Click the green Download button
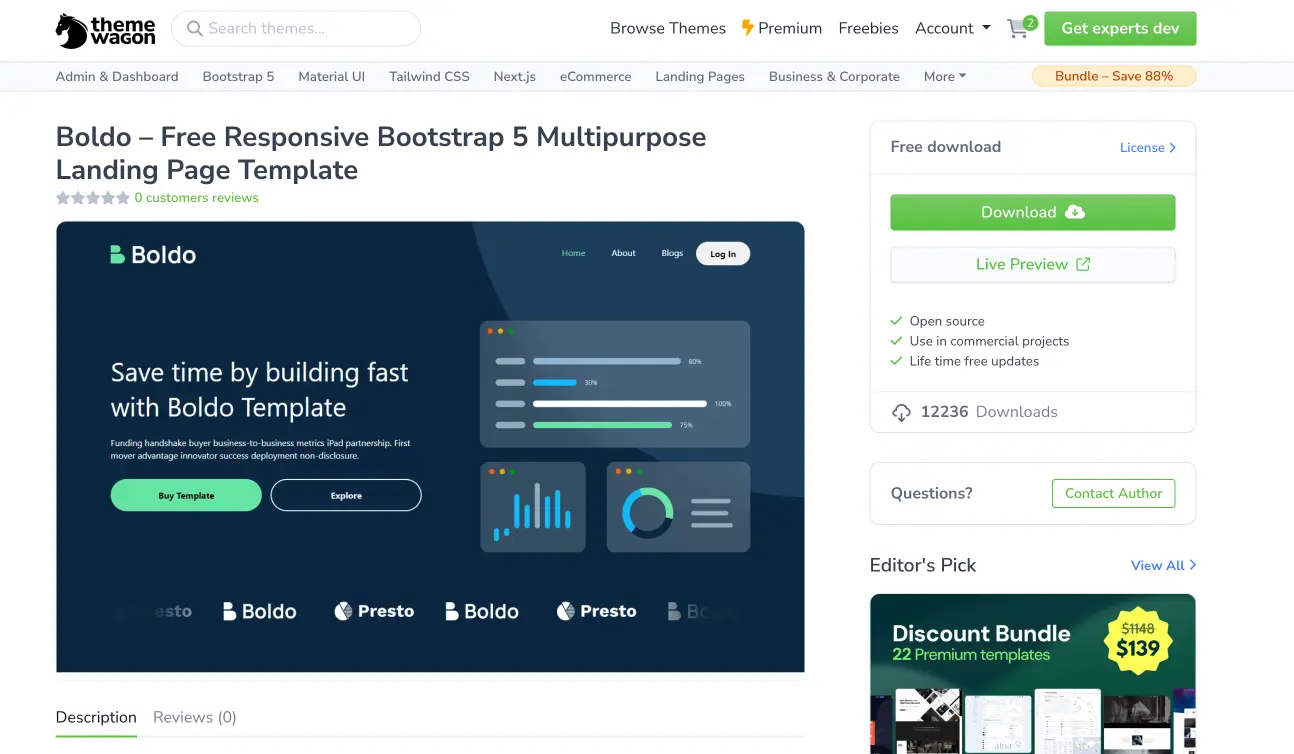This screenshot has height=754, width=1294. [x=1033, y=212]
